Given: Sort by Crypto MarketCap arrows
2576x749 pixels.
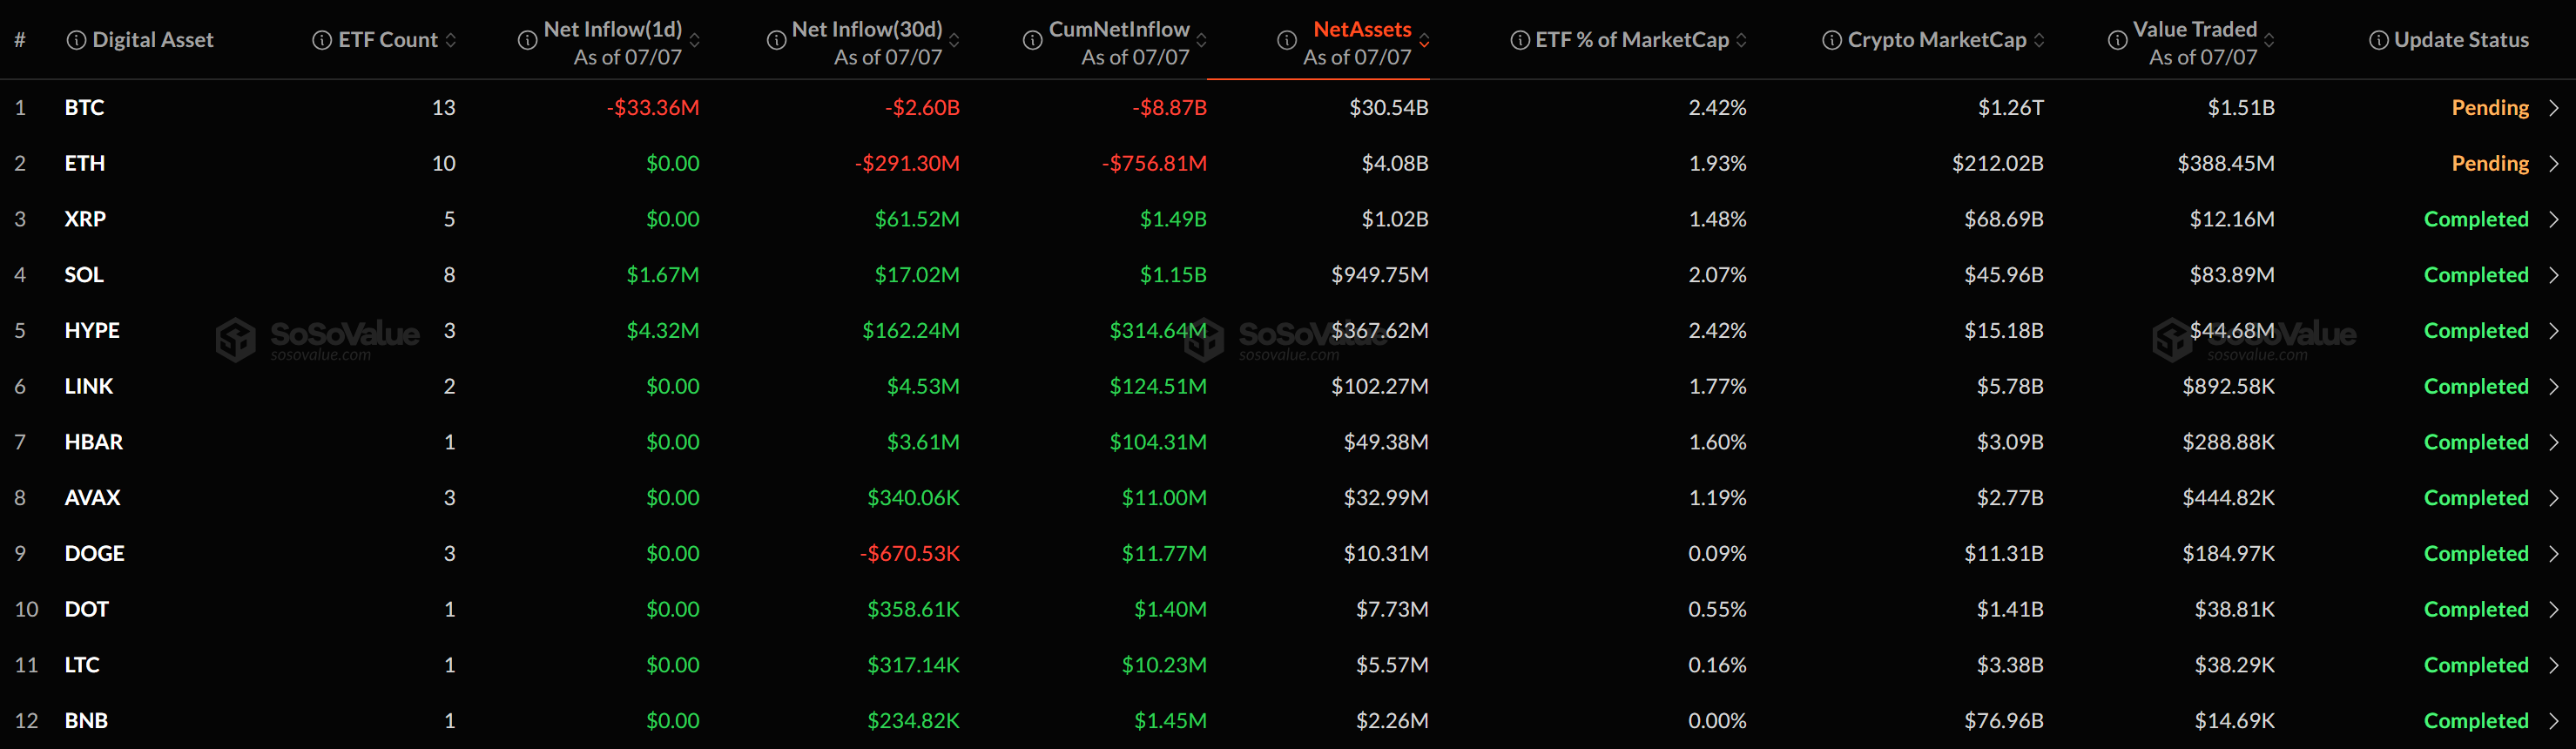Looking at the screenshot, I should [2039, 40].
